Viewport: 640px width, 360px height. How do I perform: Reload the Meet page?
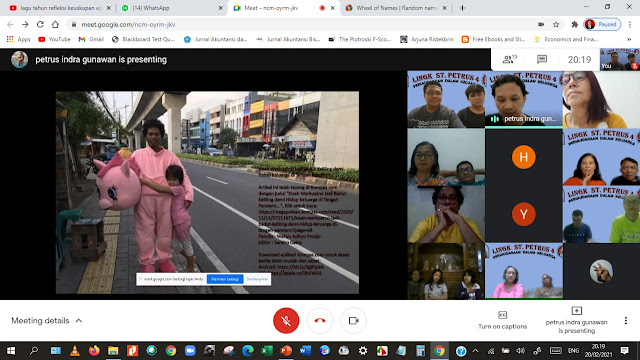pos(40,24)
